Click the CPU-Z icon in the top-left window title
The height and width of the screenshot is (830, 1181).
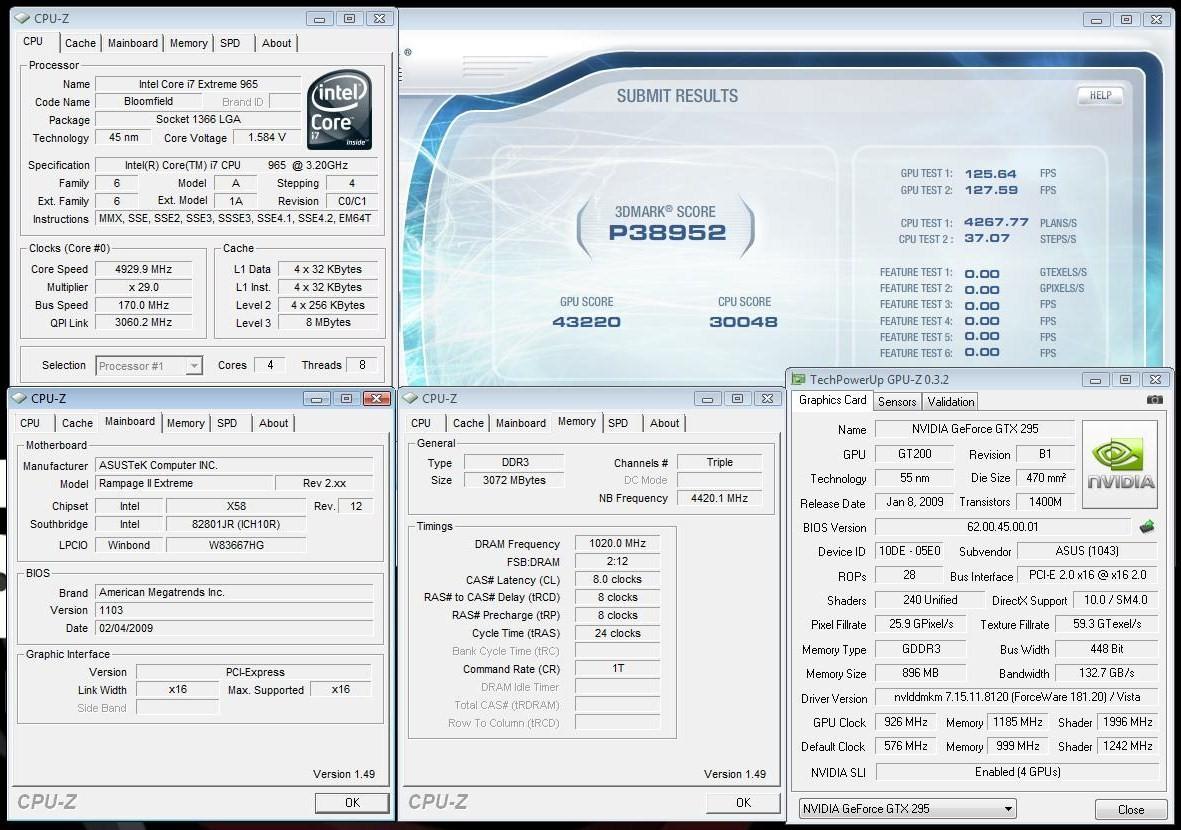pyautogui.click(x=22, y=18)
